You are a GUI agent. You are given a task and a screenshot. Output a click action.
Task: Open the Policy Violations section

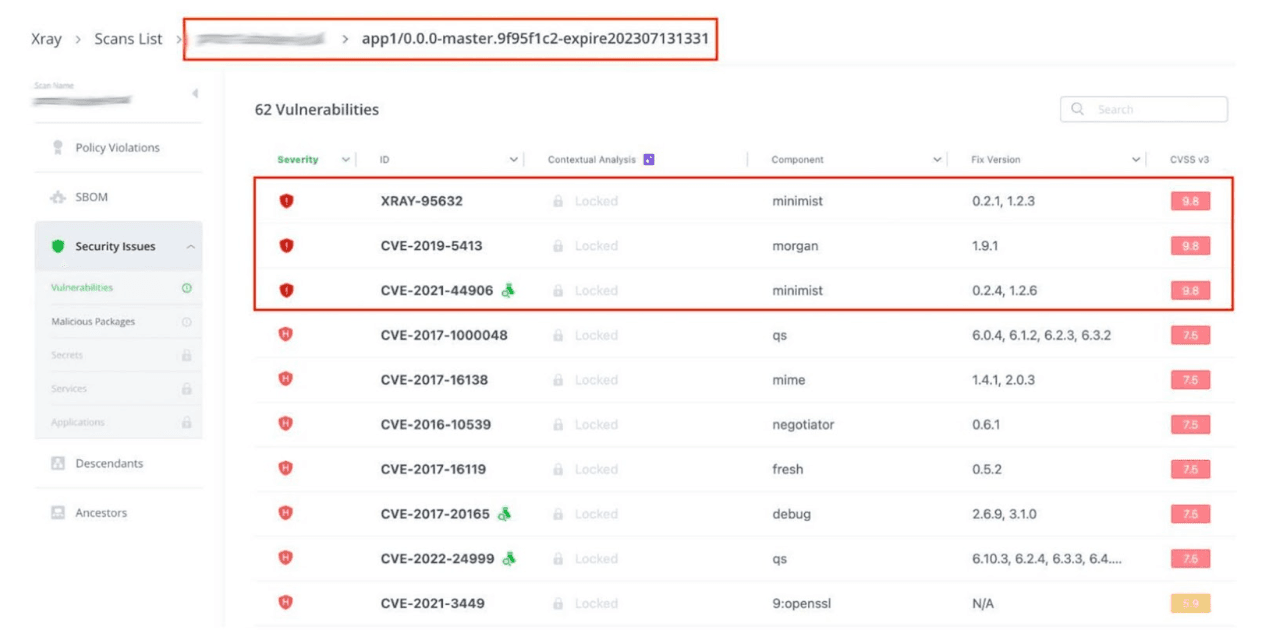point(117,148)
